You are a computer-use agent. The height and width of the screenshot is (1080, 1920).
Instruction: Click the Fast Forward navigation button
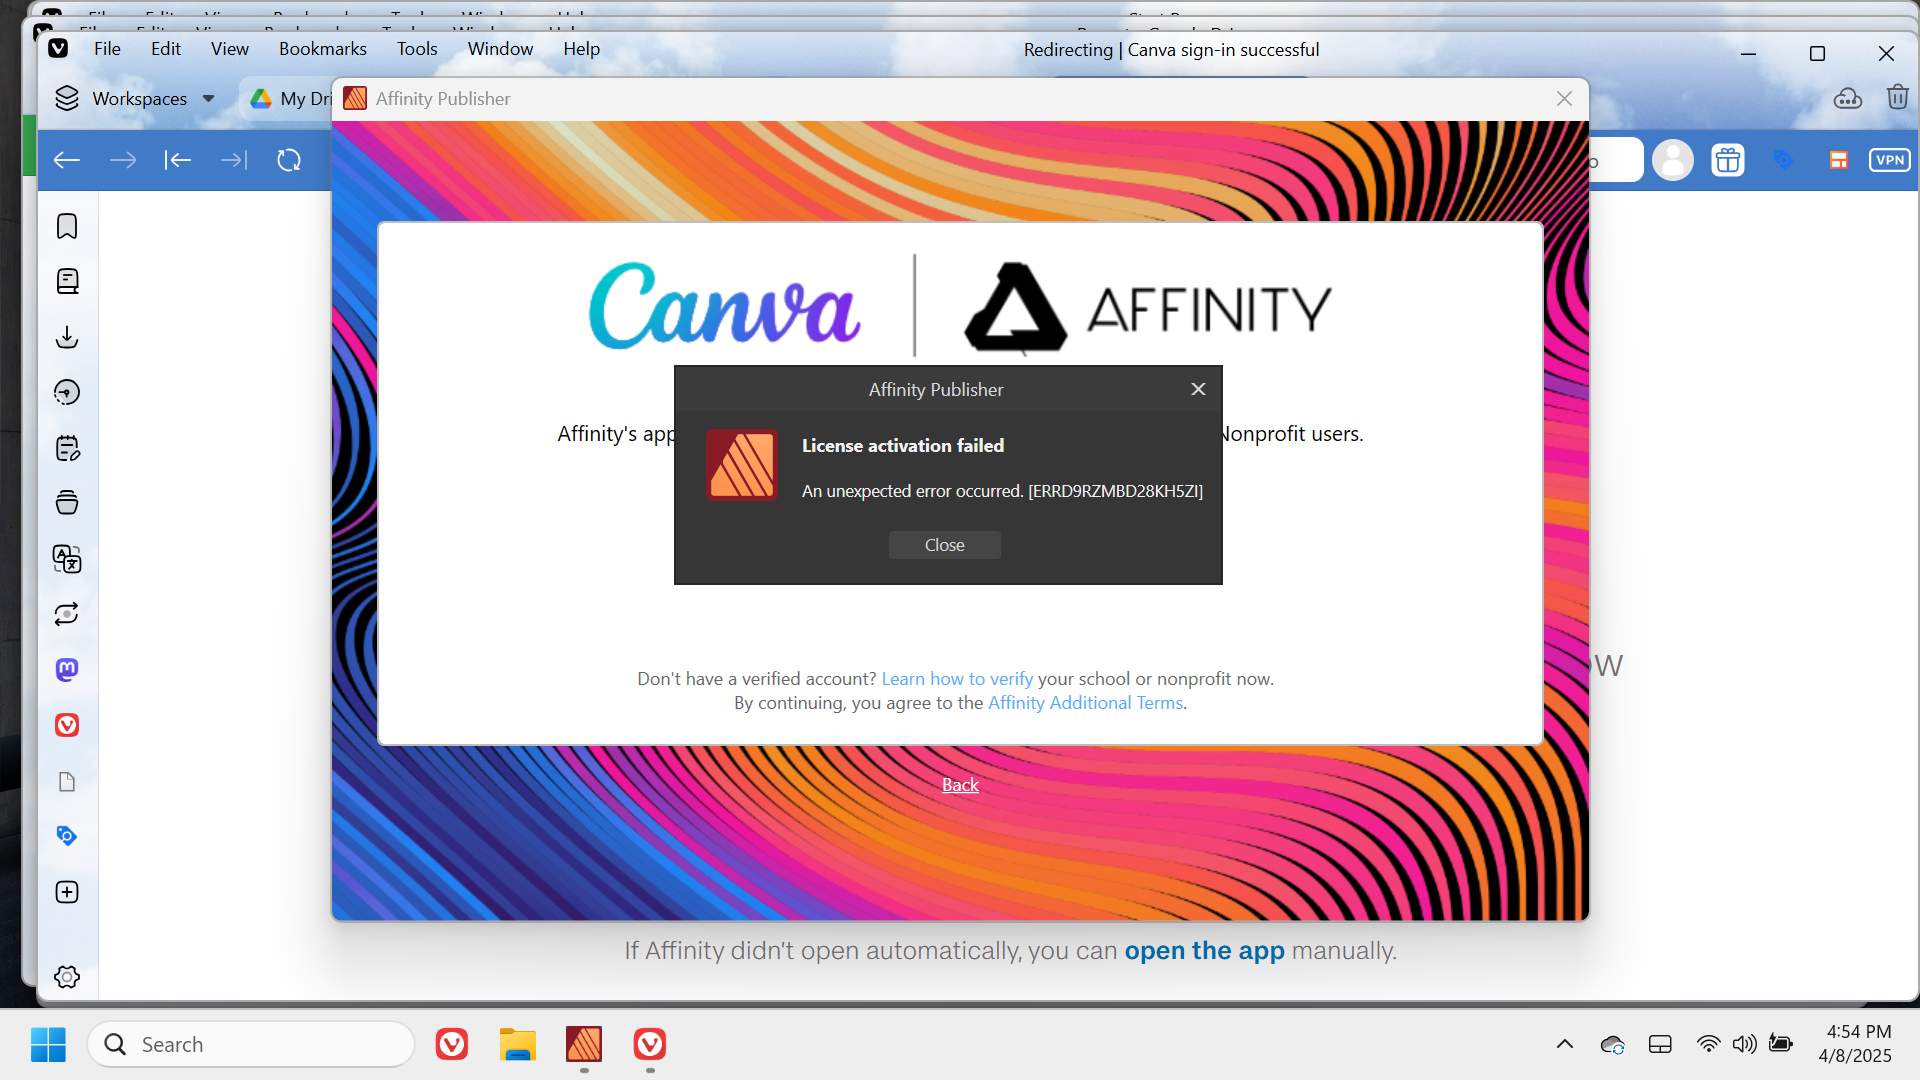(233, 160)
